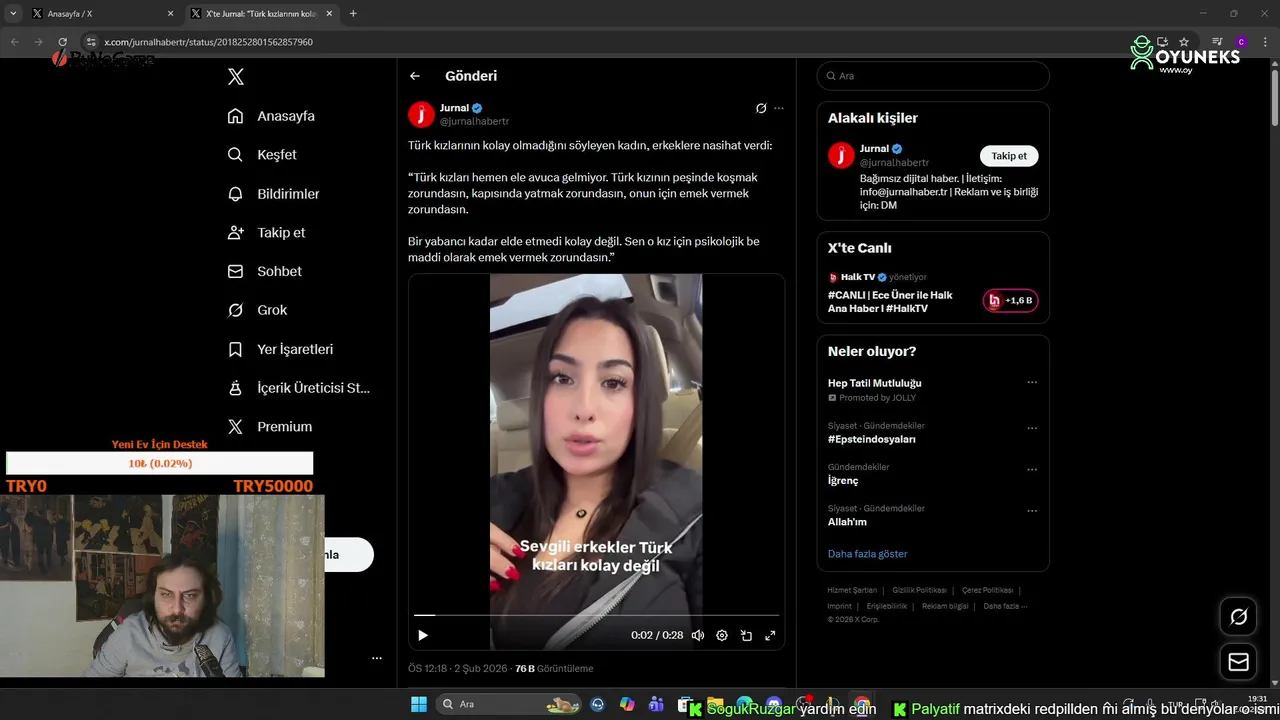Open Bildirimler in the sidebar
The image size is (1280, 720).
coord(273,194)
